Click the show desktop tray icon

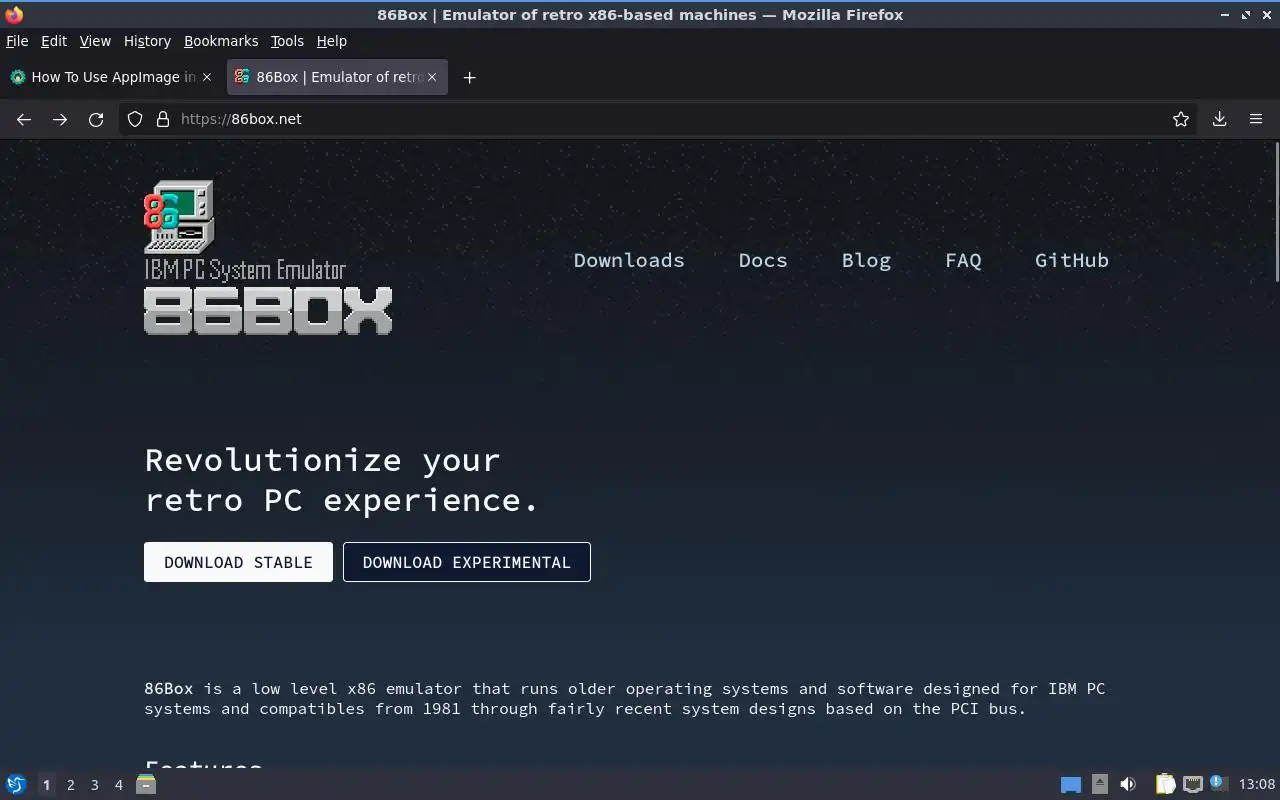tap(1071, 784)
